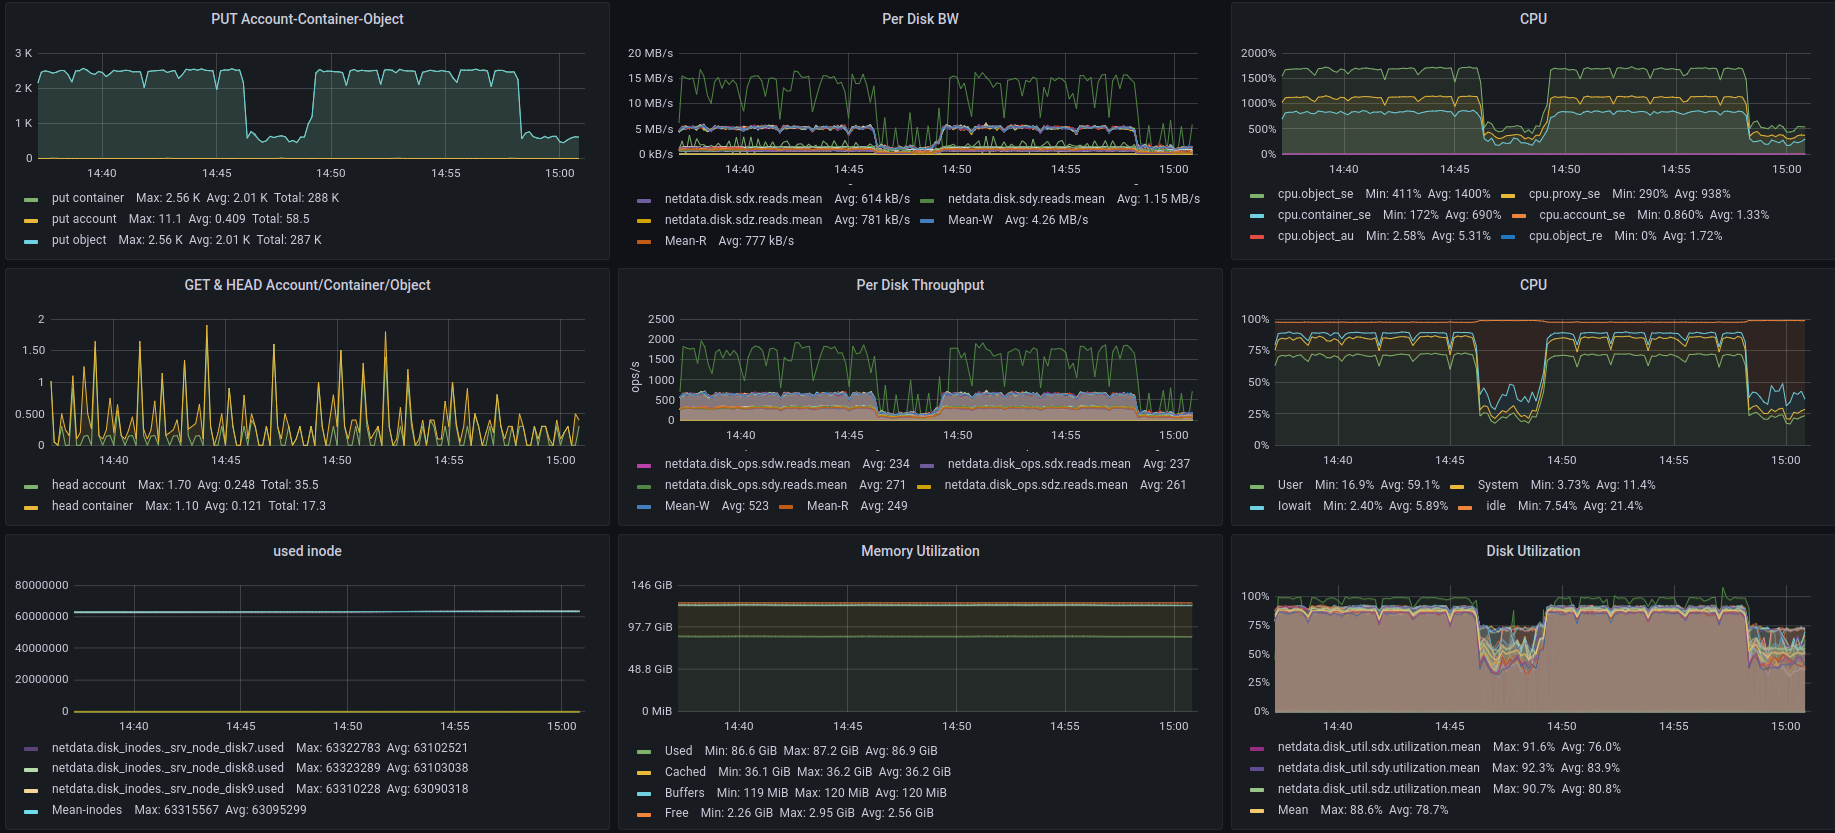
Task: Isolate the head account legend series
Action: tap(88, 485)
